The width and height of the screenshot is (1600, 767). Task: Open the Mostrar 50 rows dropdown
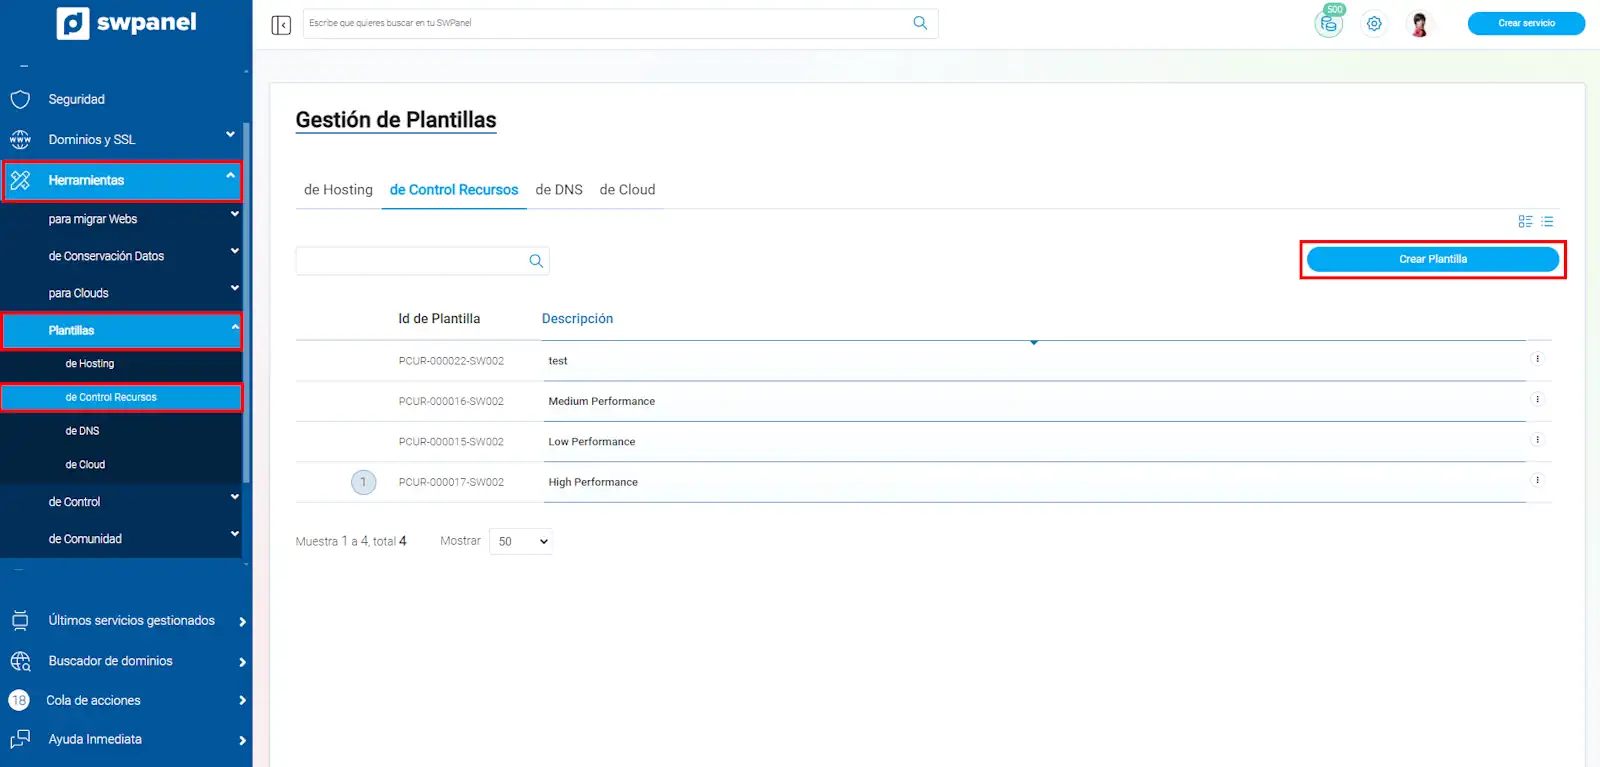(521, 541)
